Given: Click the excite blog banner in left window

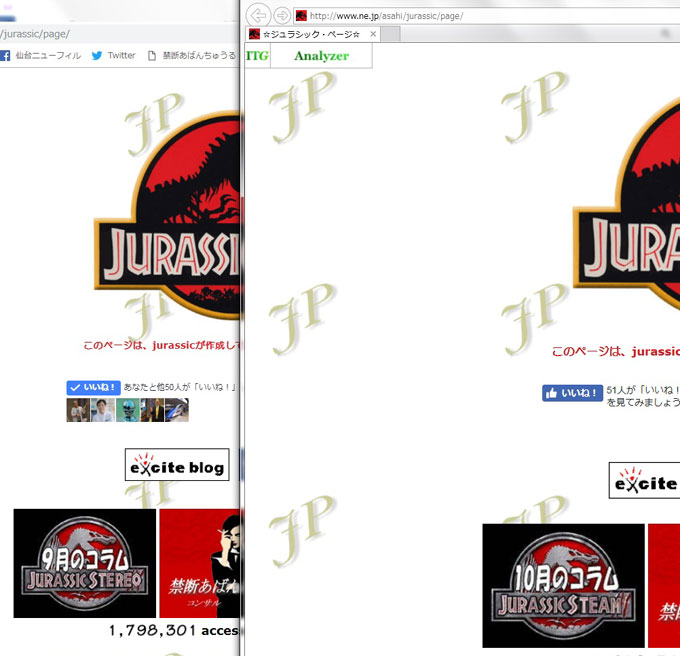Looking at the screenshot, I should (177, 465).
